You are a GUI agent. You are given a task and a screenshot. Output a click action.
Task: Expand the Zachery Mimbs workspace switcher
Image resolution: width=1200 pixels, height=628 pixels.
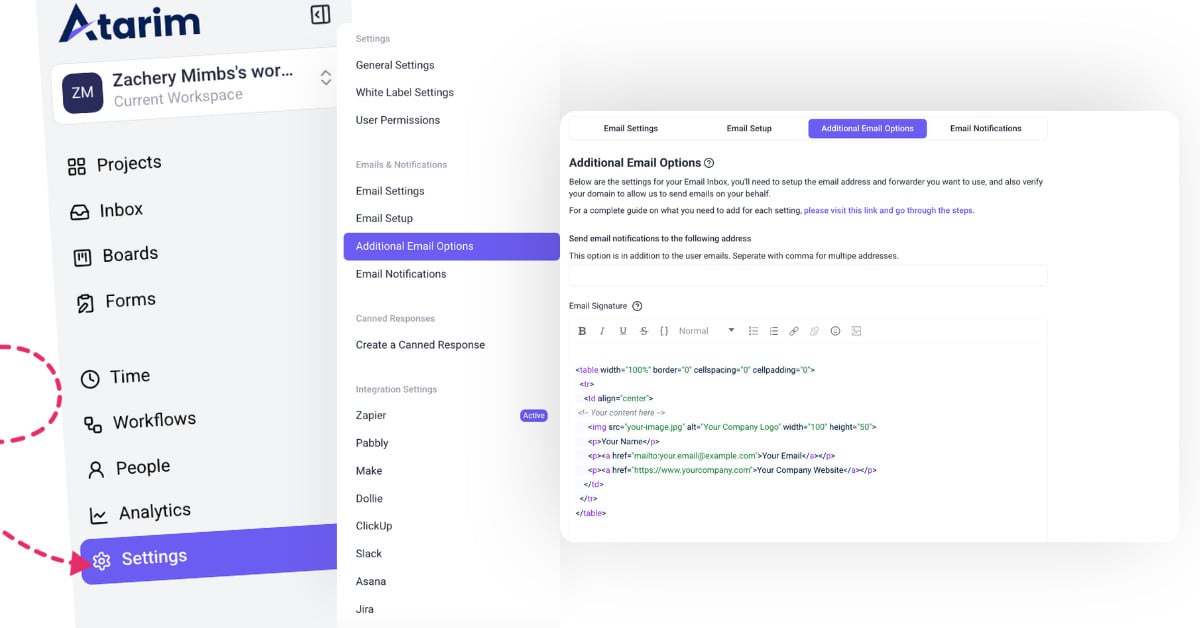(x=325, y=77)
